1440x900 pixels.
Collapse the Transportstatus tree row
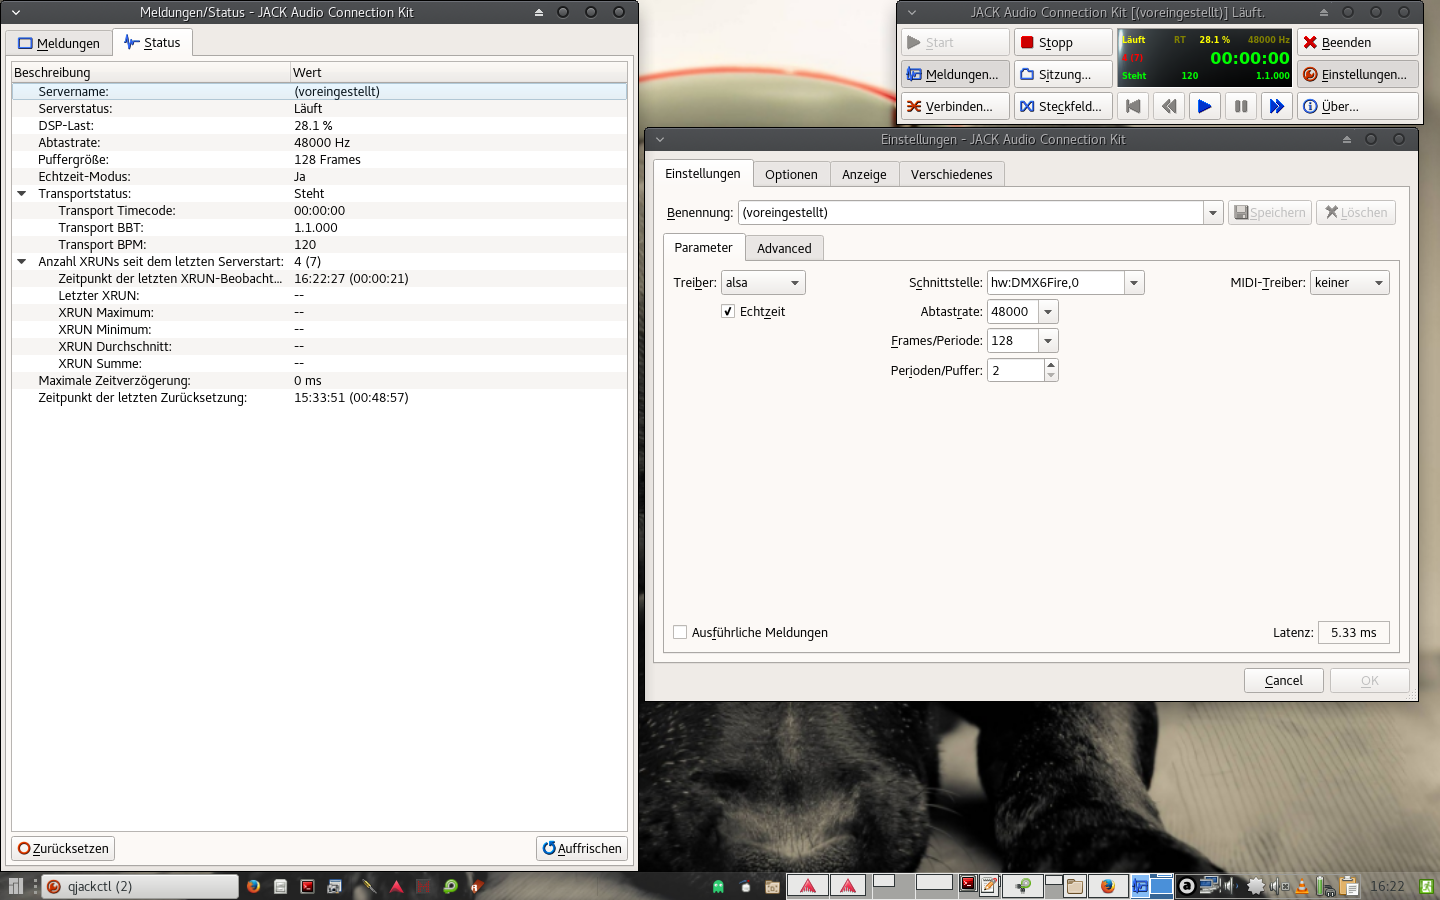click(x=22, y=194)
